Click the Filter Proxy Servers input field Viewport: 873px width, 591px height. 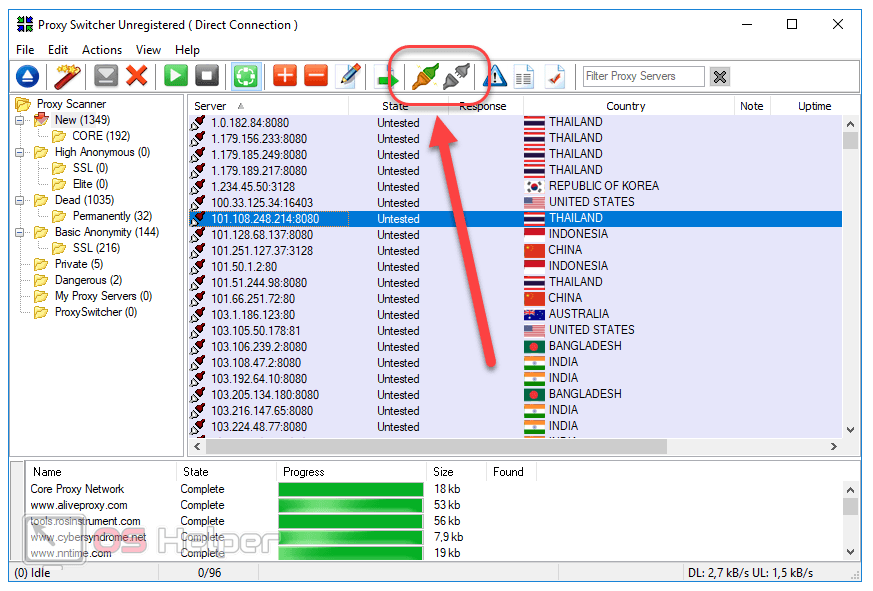click(x=643, y=76)
